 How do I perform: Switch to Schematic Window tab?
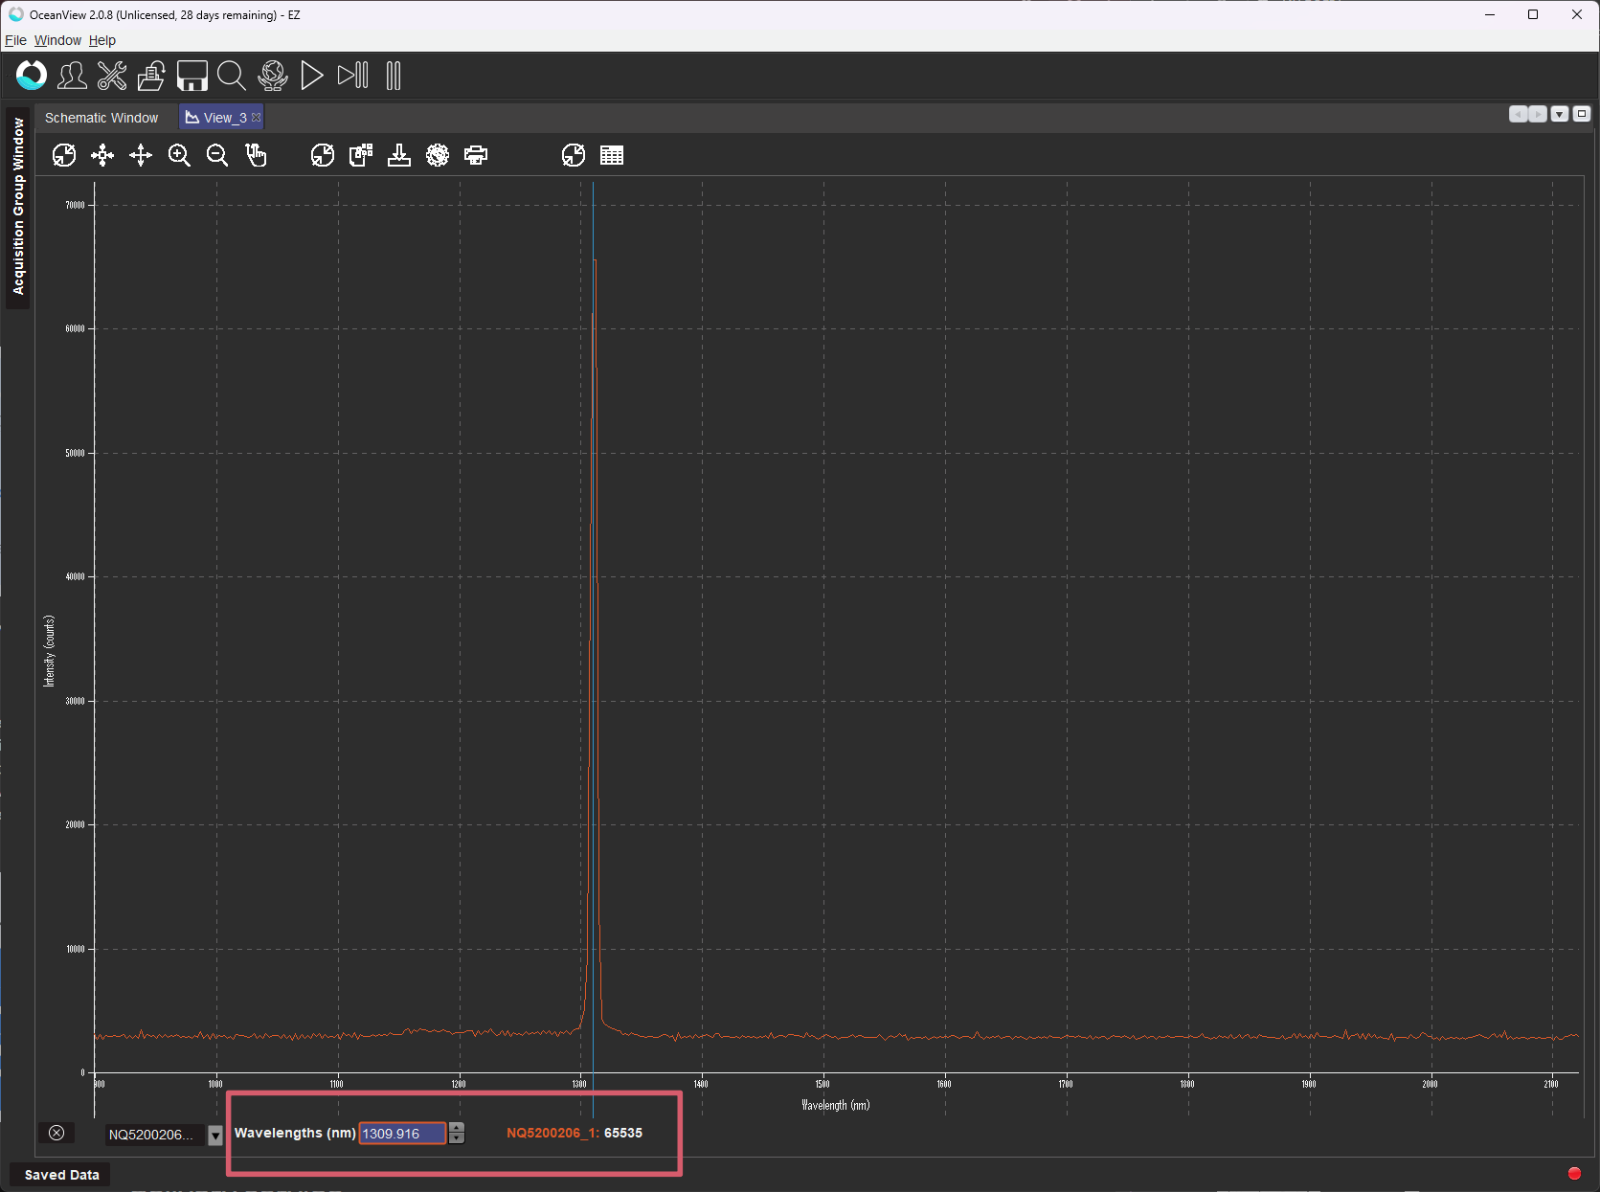point(101,118)
